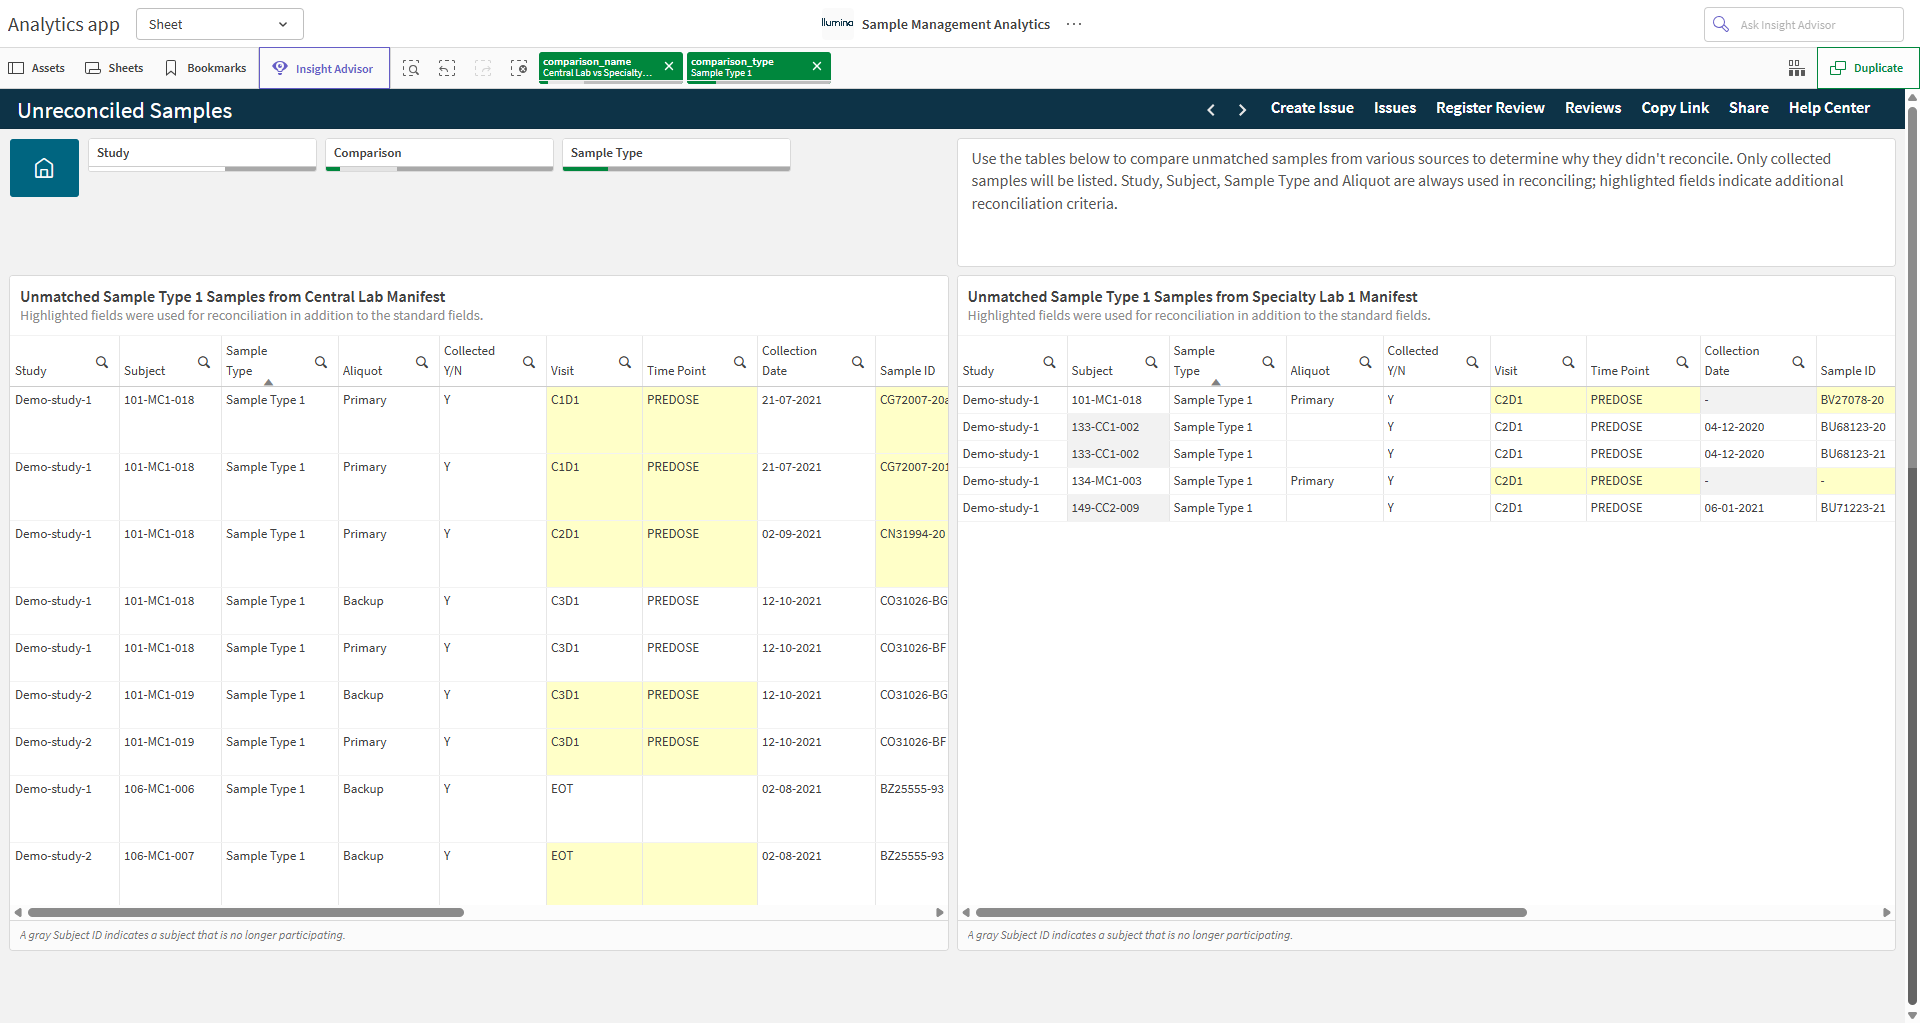Open the comparison_type Sample Type 1 chip

746,67
